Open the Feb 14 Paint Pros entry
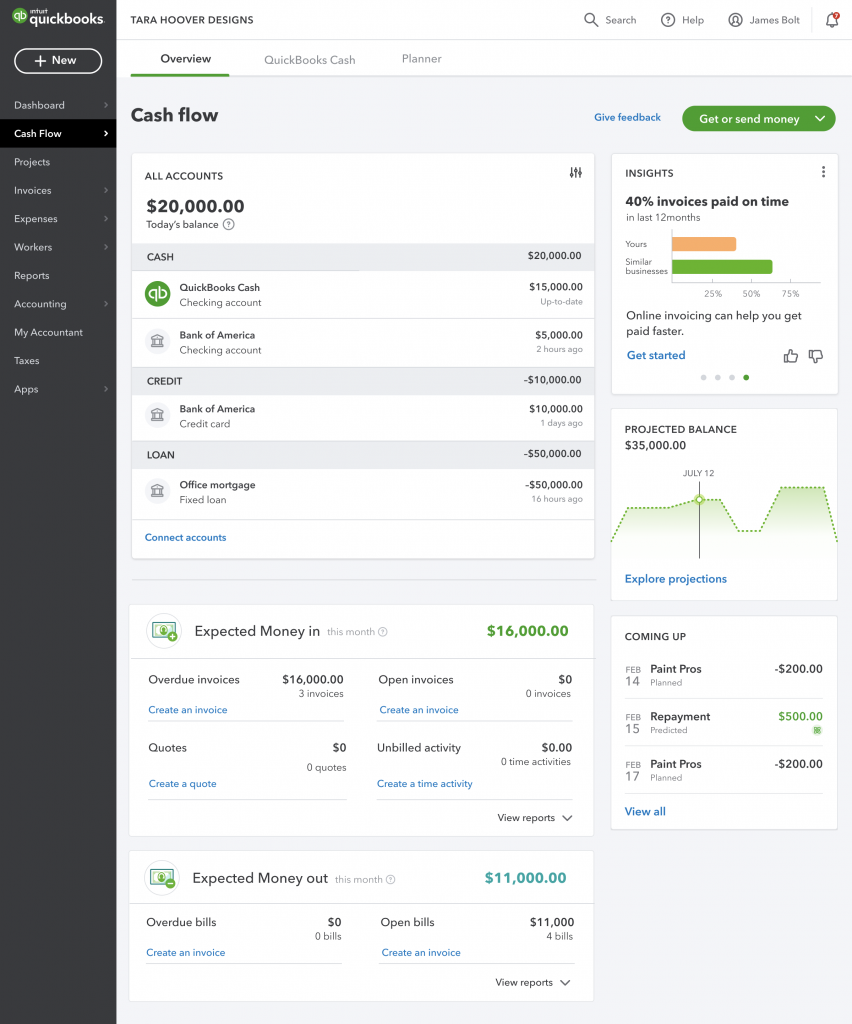The height and width of the screenshot is (1024, 852). click(723, 675)
